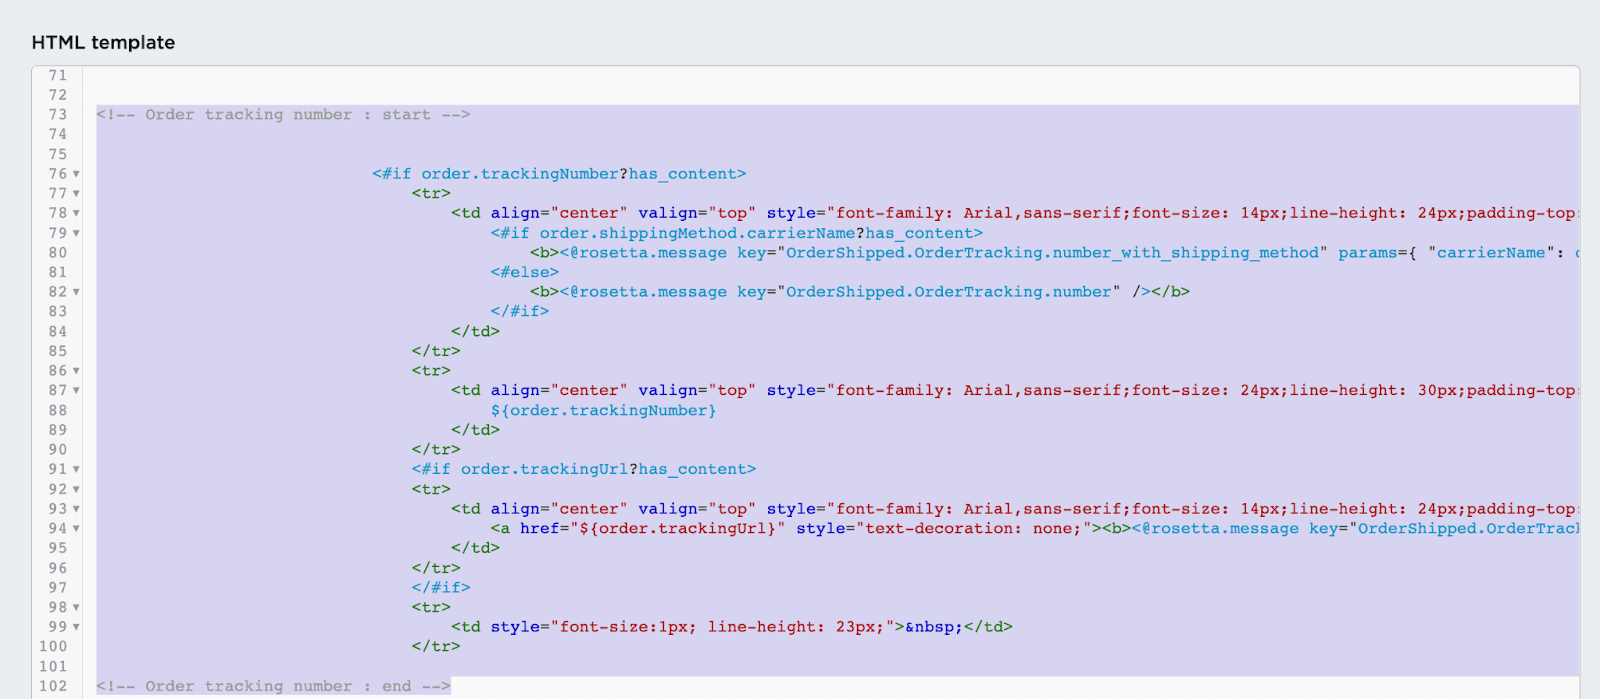Fold the tr block at line 92
The width and height of the screenshot is (1600, 699).
tap(76, 490)
